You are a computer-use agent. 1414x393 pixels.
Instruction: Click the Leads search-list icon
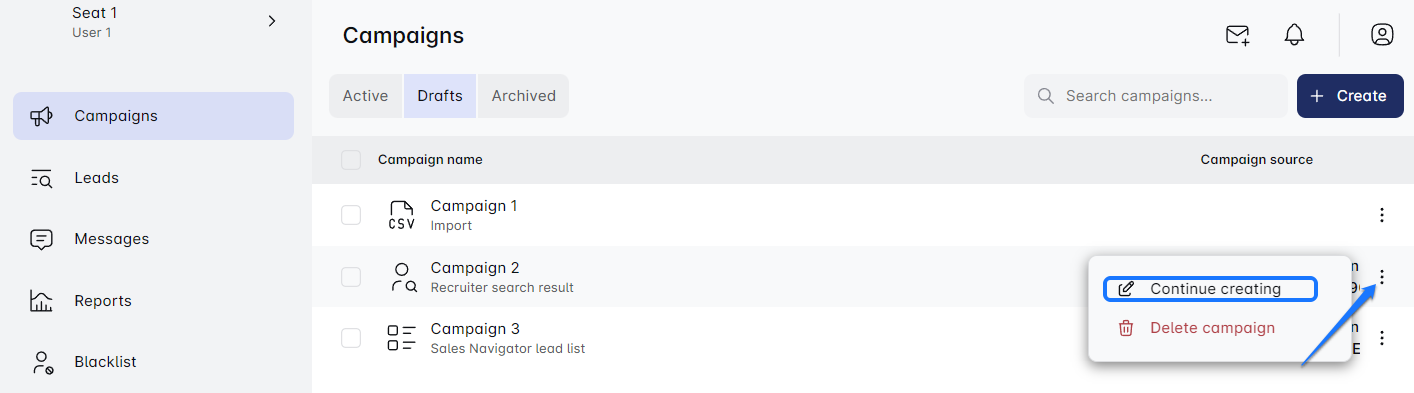41,178
